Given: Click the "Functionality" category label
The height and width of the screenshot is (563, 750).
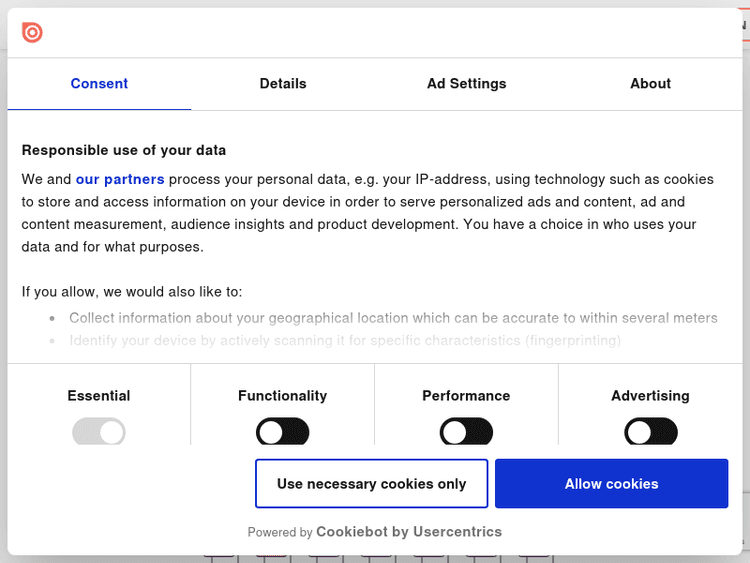Looking at the screenshot, I should pos(283,396).
